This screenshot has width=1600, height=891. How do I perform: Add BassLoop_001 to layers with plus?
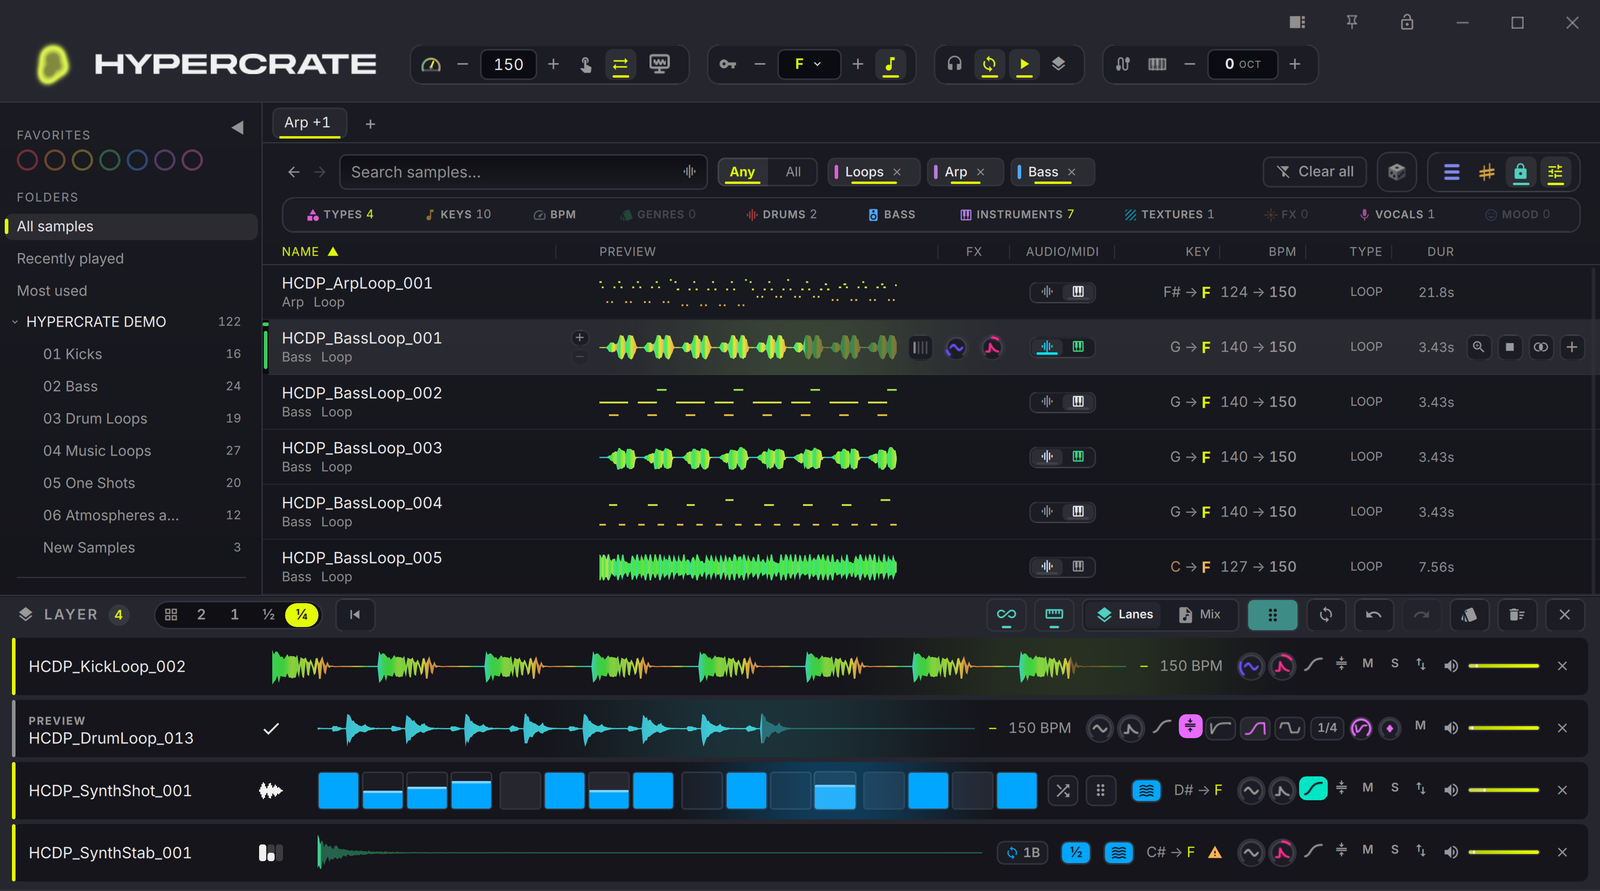pyautogui.click(x=1572, y=347)
